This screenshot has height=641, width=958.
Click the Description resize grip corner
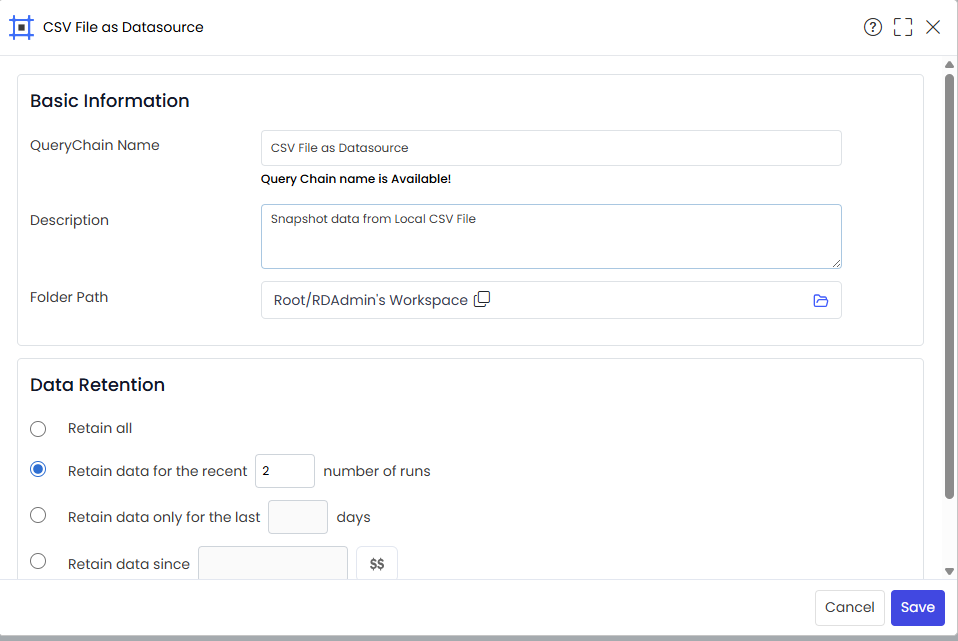[836, 263]
